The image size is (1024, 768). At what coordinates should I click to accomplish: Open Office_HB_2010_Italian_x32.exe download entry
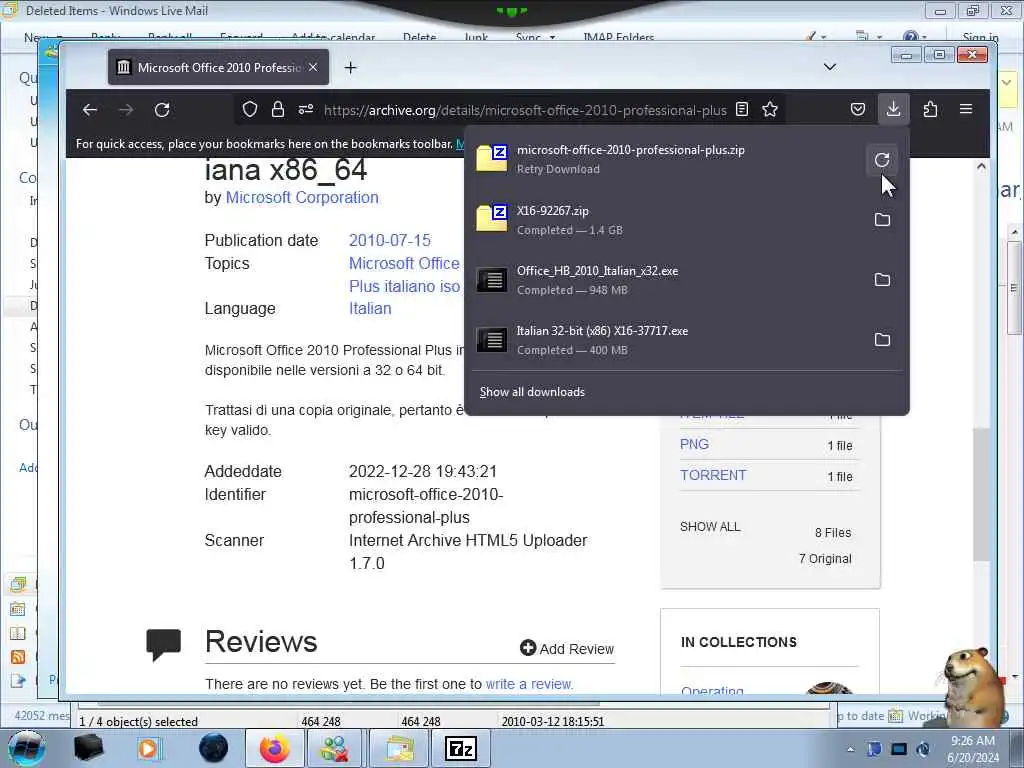(666, 280)
